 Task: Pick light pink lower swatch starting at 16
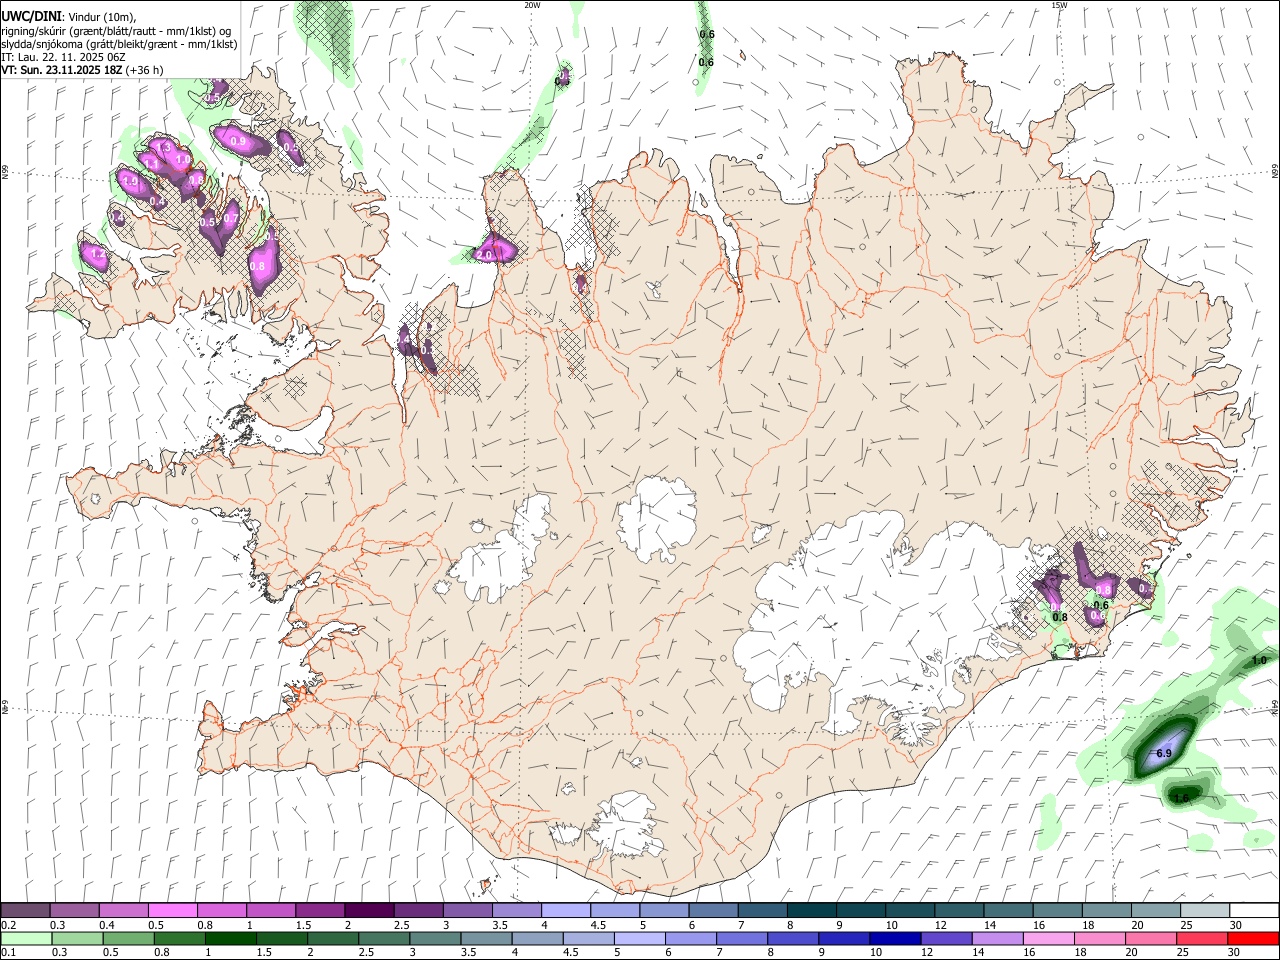(x=1048, y=939)
